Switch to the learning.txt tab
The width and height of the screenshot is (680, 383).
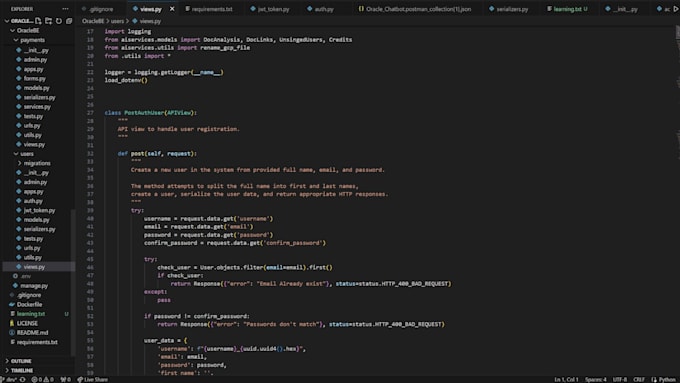(567, 9)
